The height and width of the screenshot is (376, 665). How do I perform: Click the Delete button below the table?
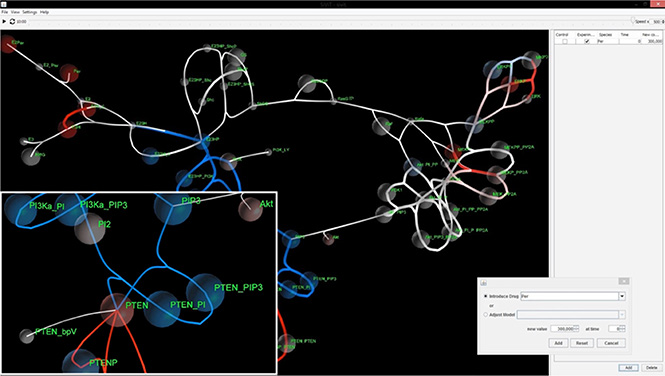click(652, 368)
